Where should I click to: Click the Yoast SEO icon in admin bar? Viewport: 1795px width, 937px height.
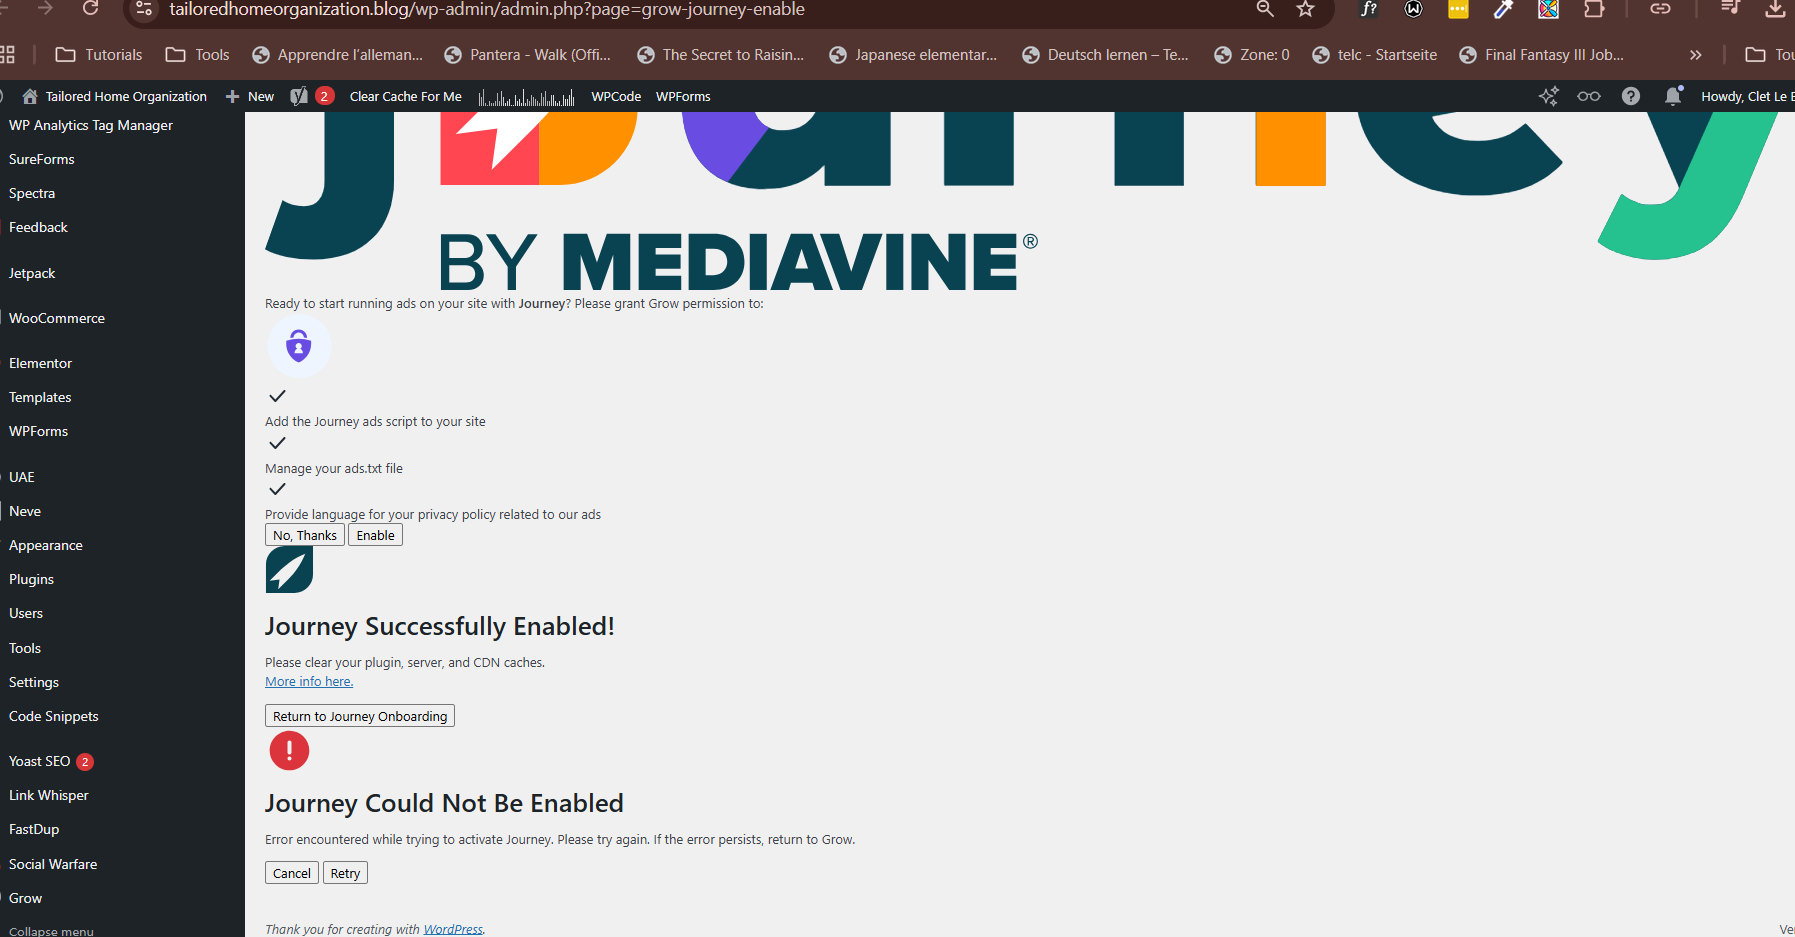point(300,96)
